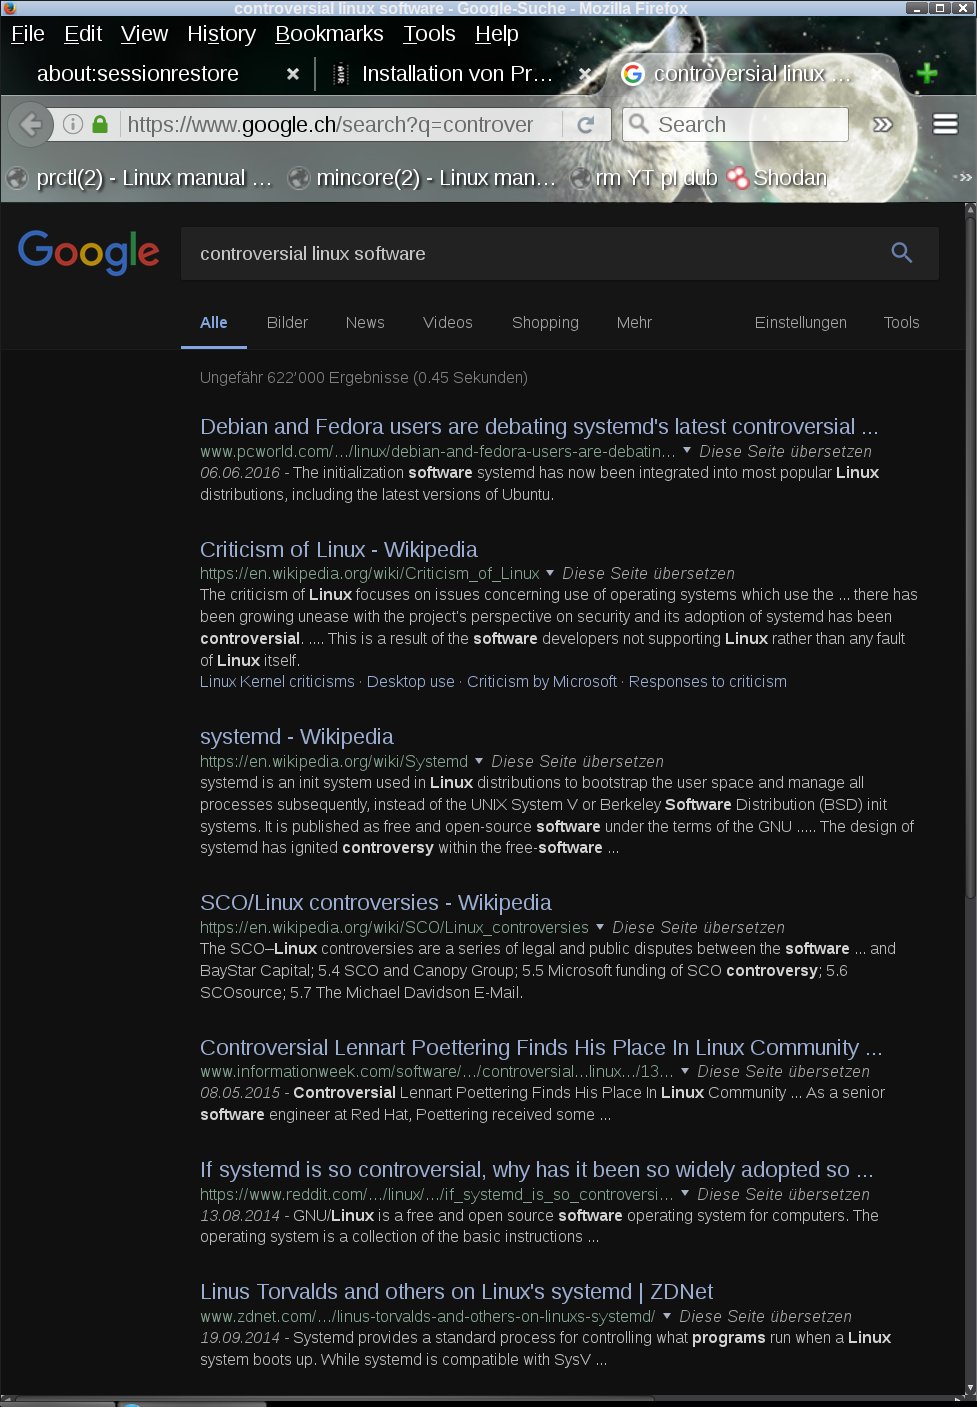The width and height of the screenshot is (977, 1407).
Task: Open the SCO/Linux controversies - Wikipedia result
Action: tap(376, 902)
